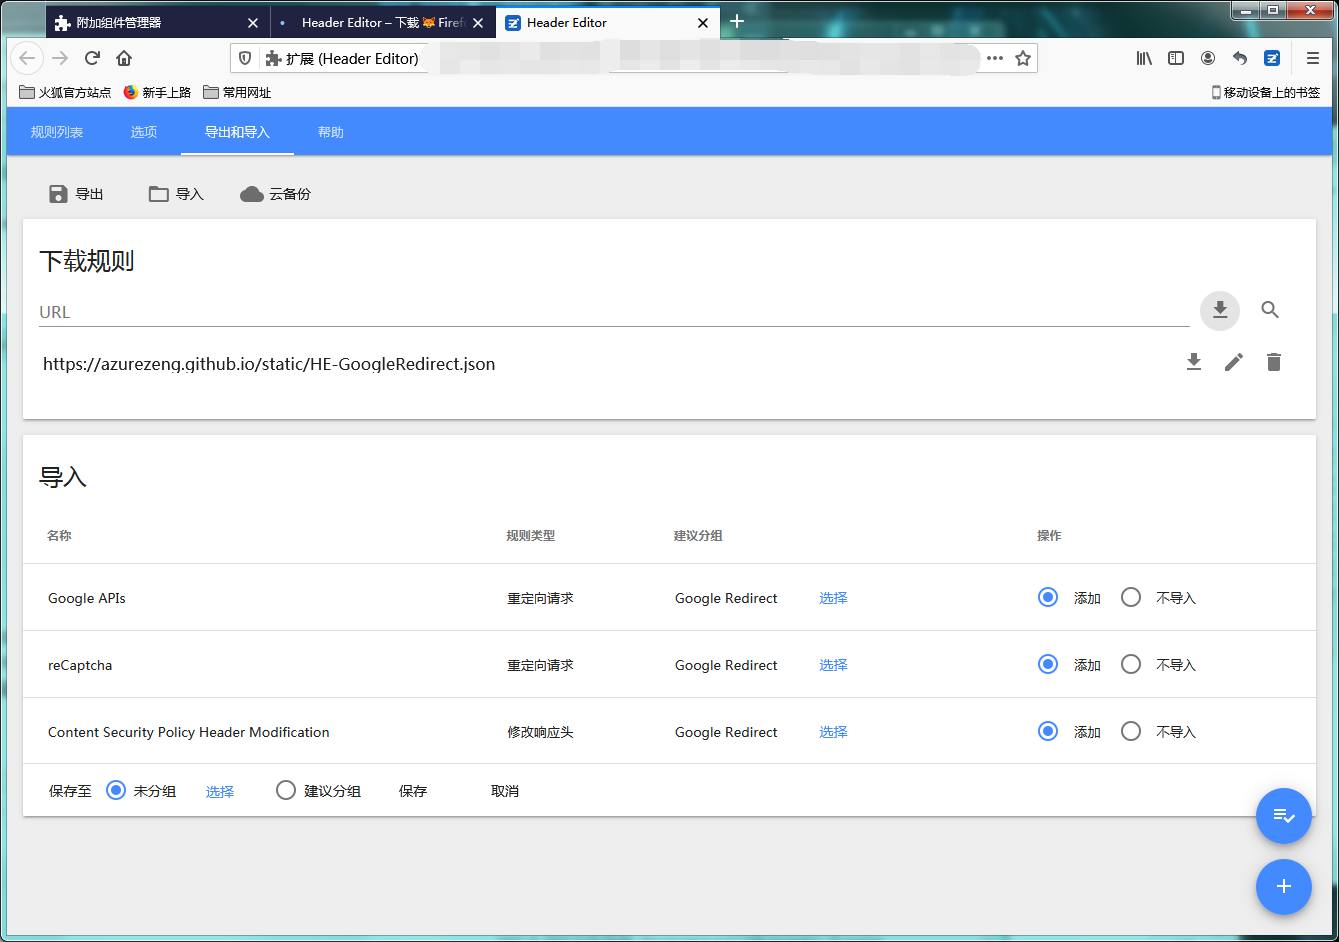This screenshot has height=942, width=1339.
Task: Click 选择 link next to 未分组
Action: coord(220,791)
